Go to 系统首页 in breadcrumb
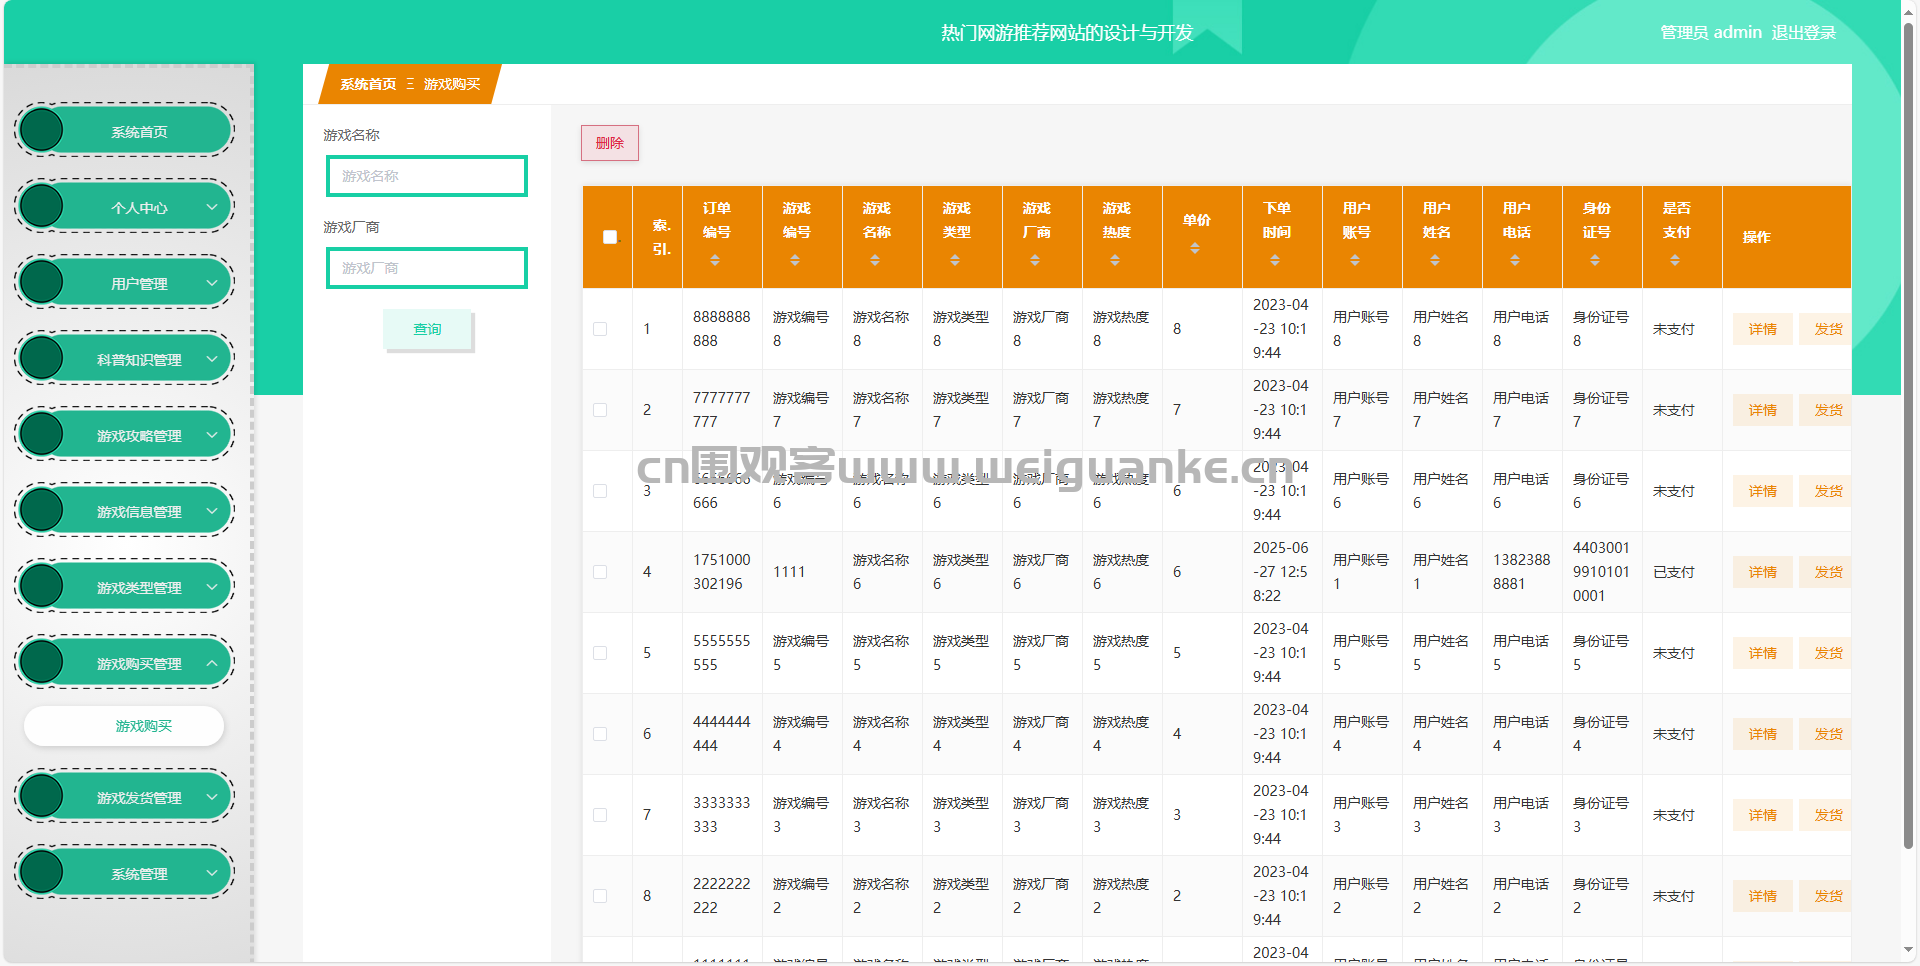Image resolution: width=1920 pixels, height=966 pixels. (x=368, y=84)
